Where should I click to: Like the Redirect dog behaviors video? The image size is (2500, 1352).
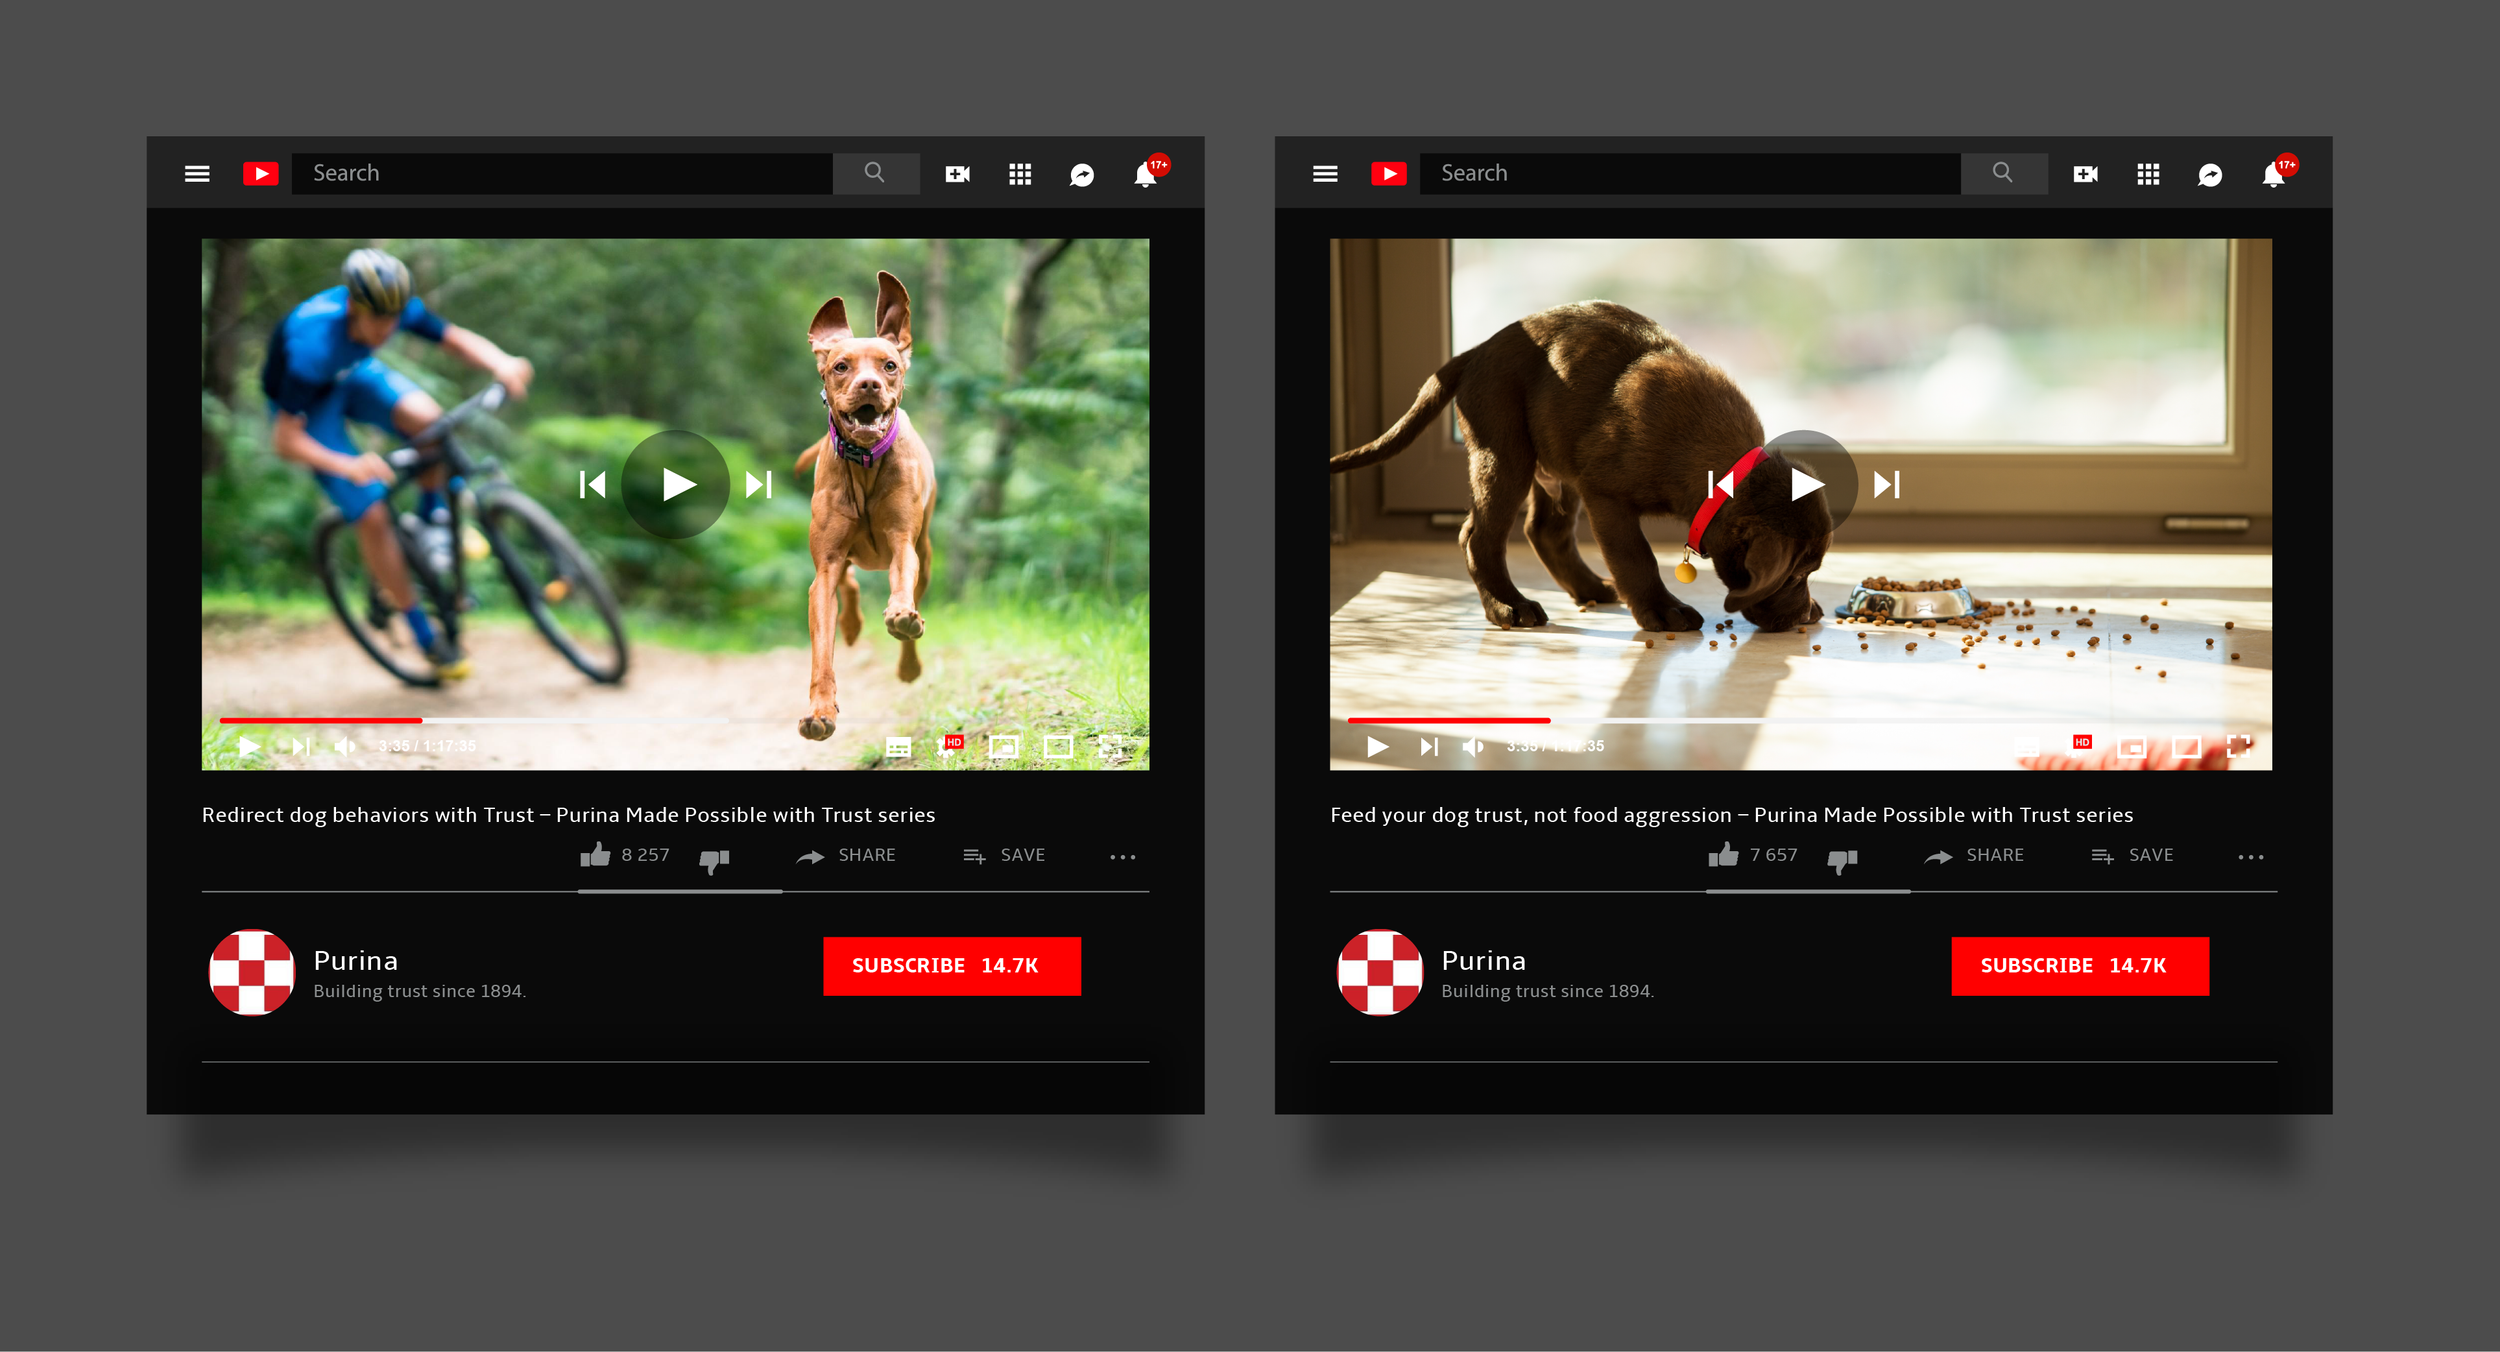click(596, 855)
